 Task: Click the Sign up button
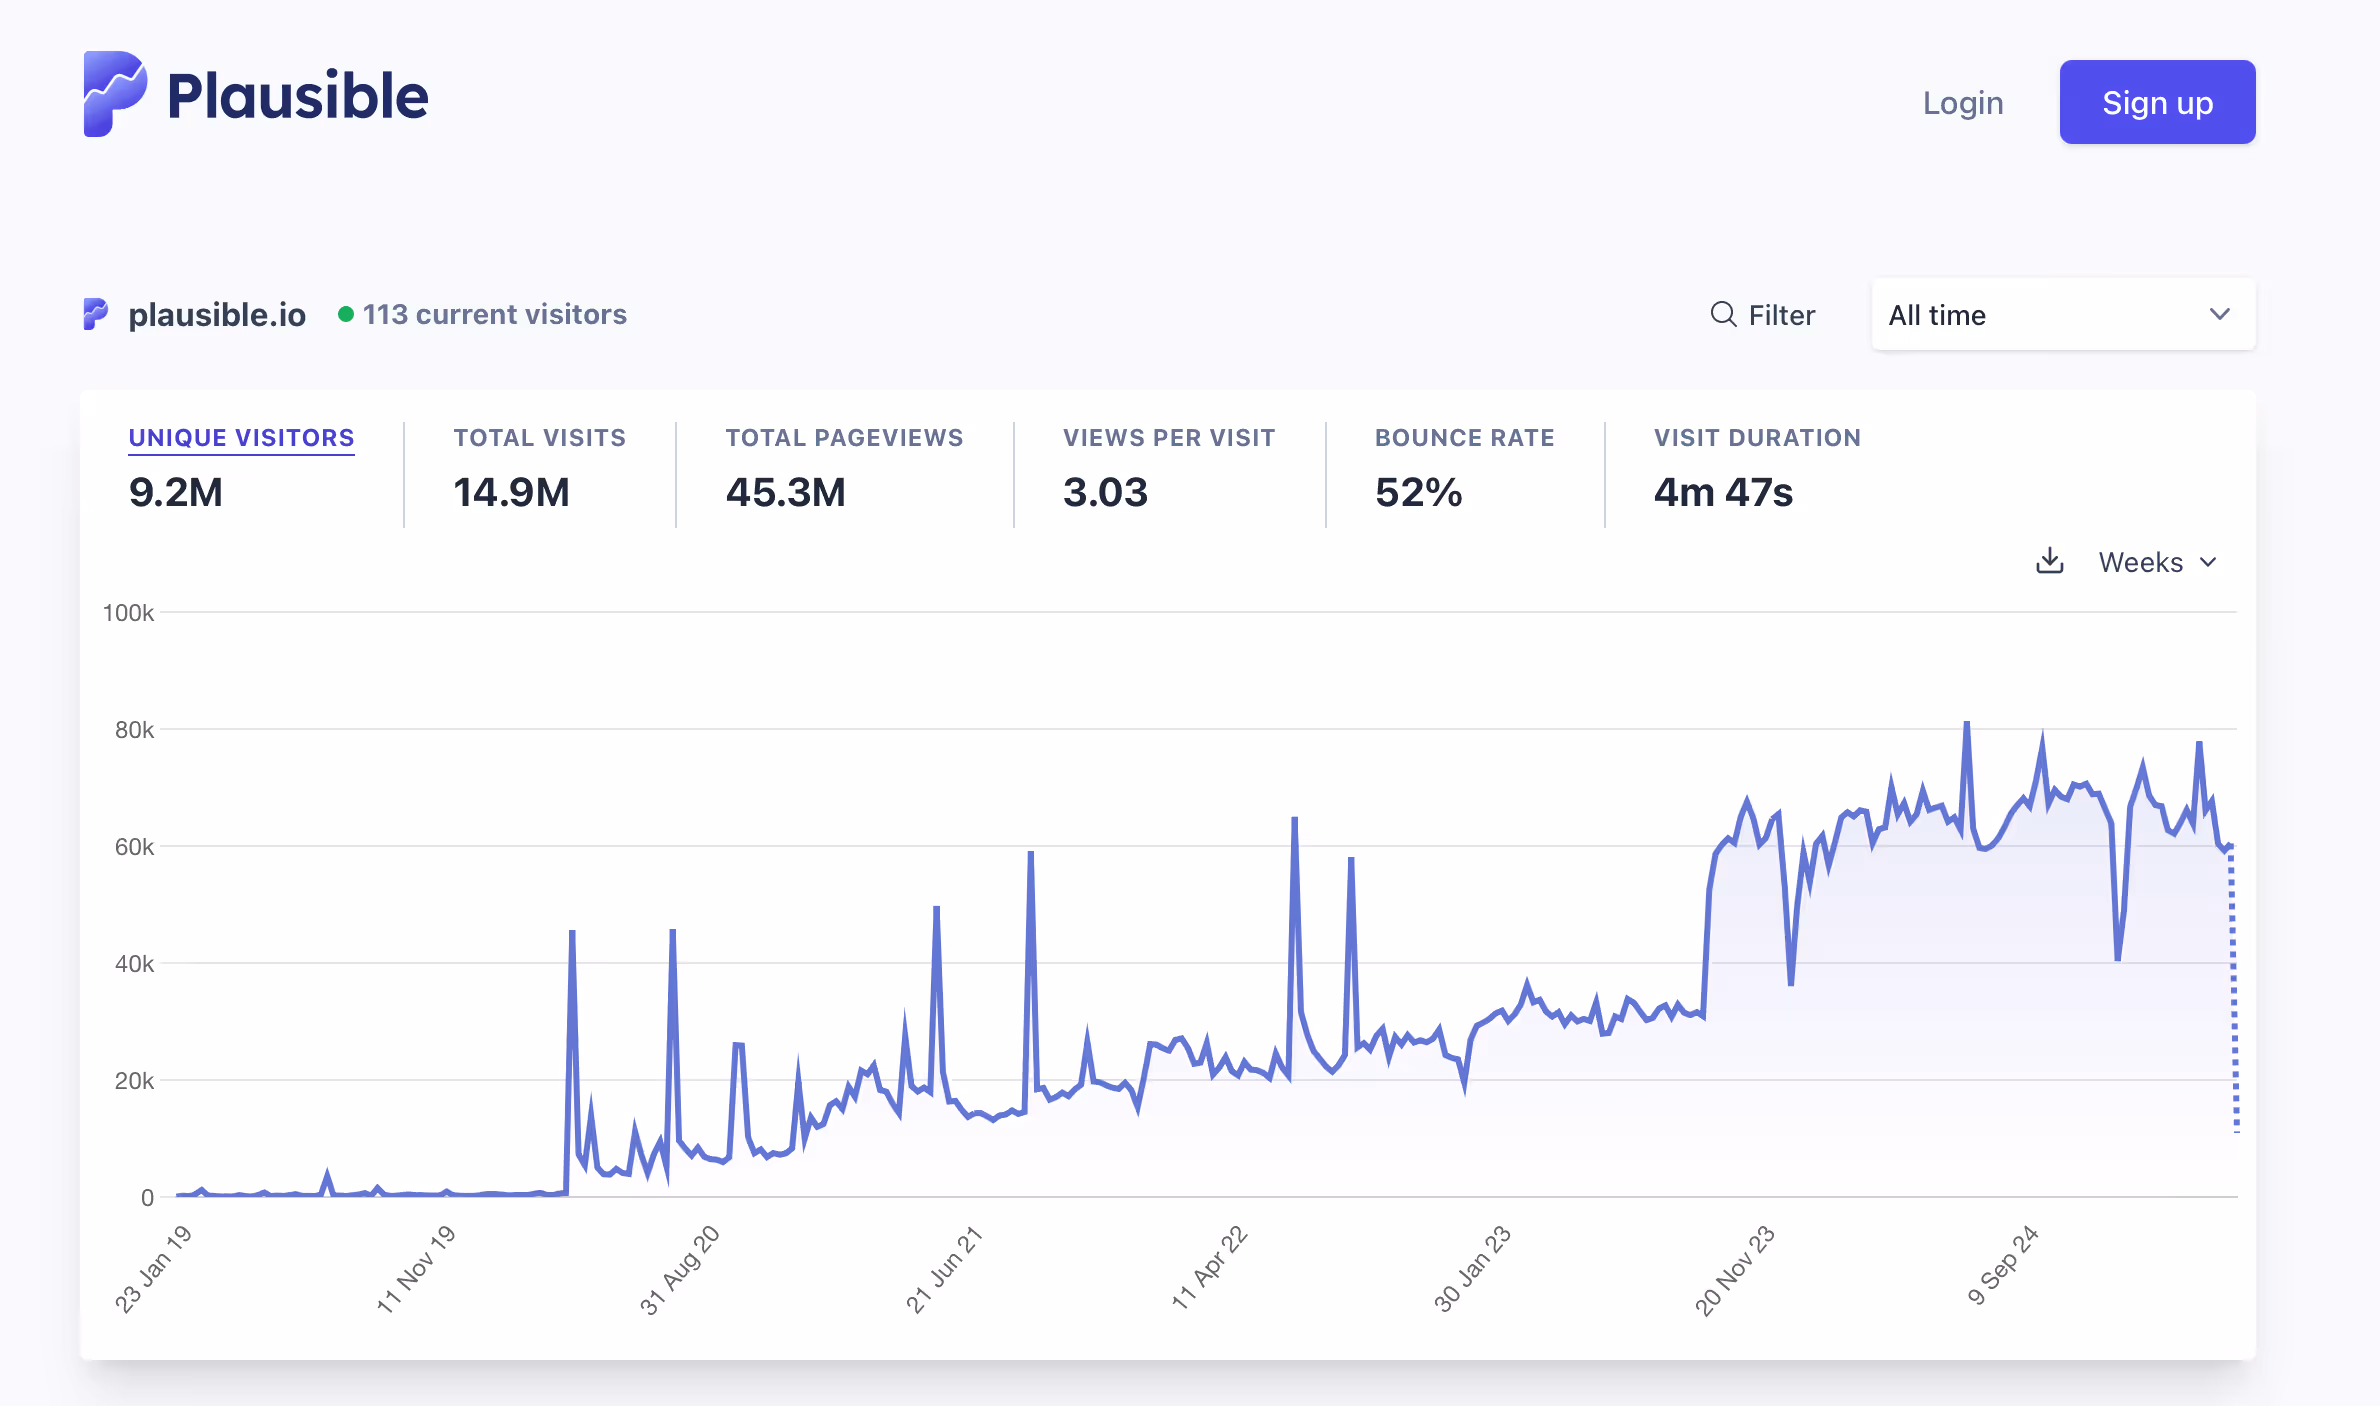click(x=2157, y=102)
